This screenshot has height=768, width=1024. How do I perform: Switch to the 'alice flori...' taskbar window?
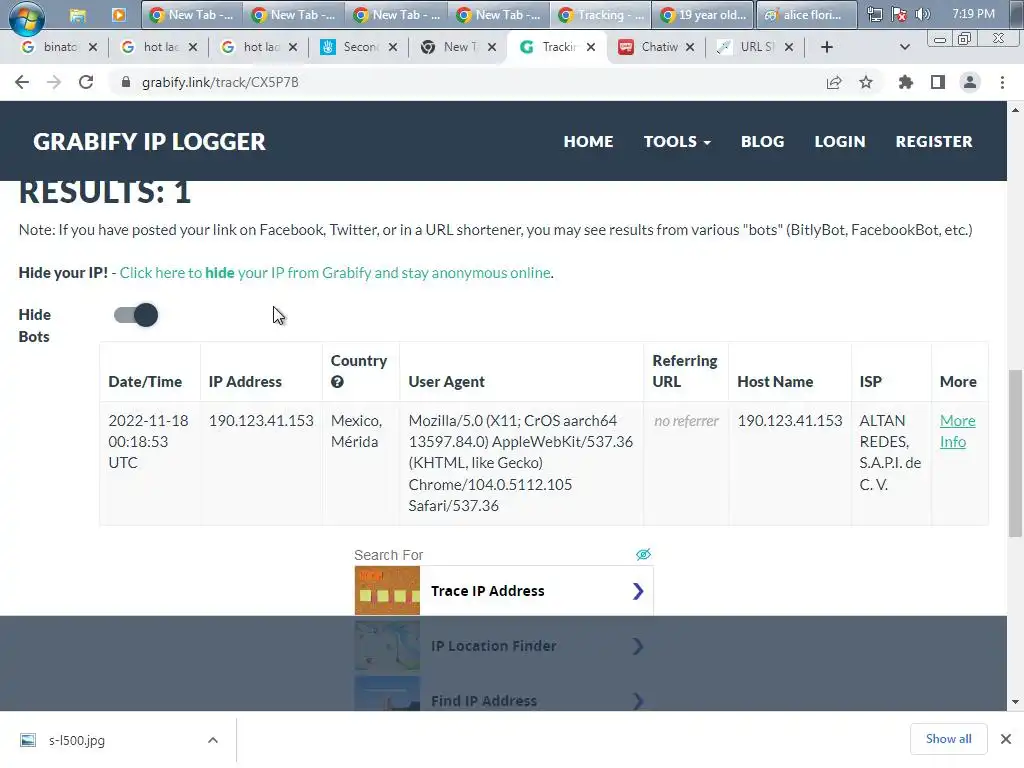[x=806, y=15]
